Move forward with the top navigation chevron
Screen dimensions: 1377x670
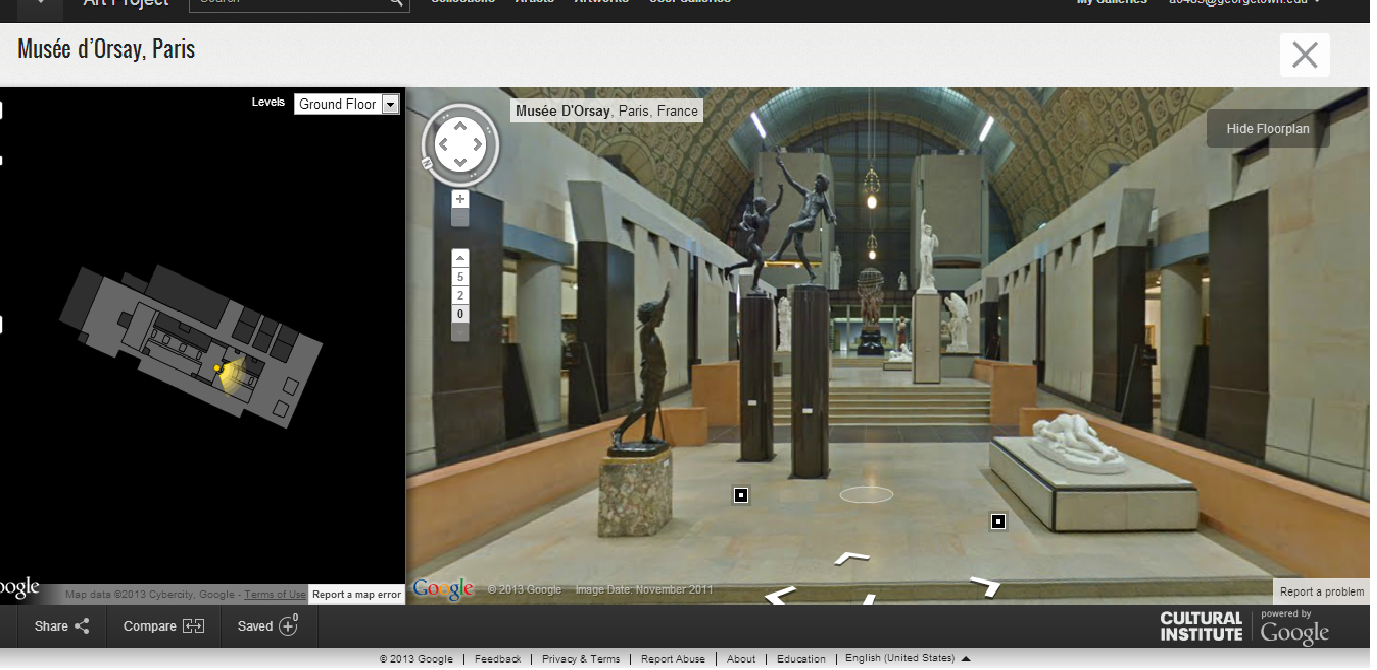(x=852, y=558)
